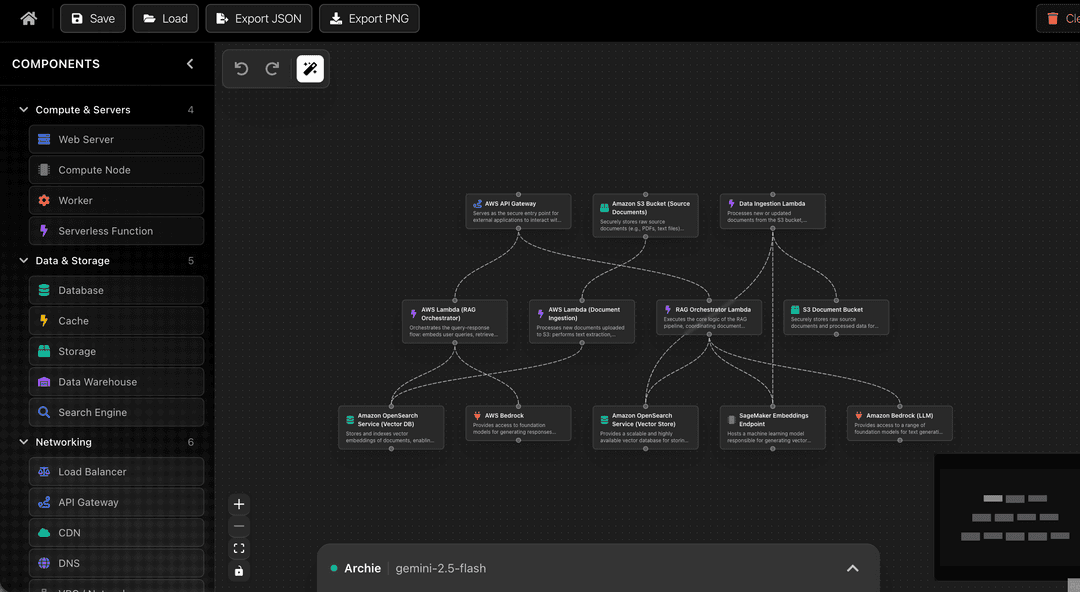Export the diagram as PNG

pos(369,17)
